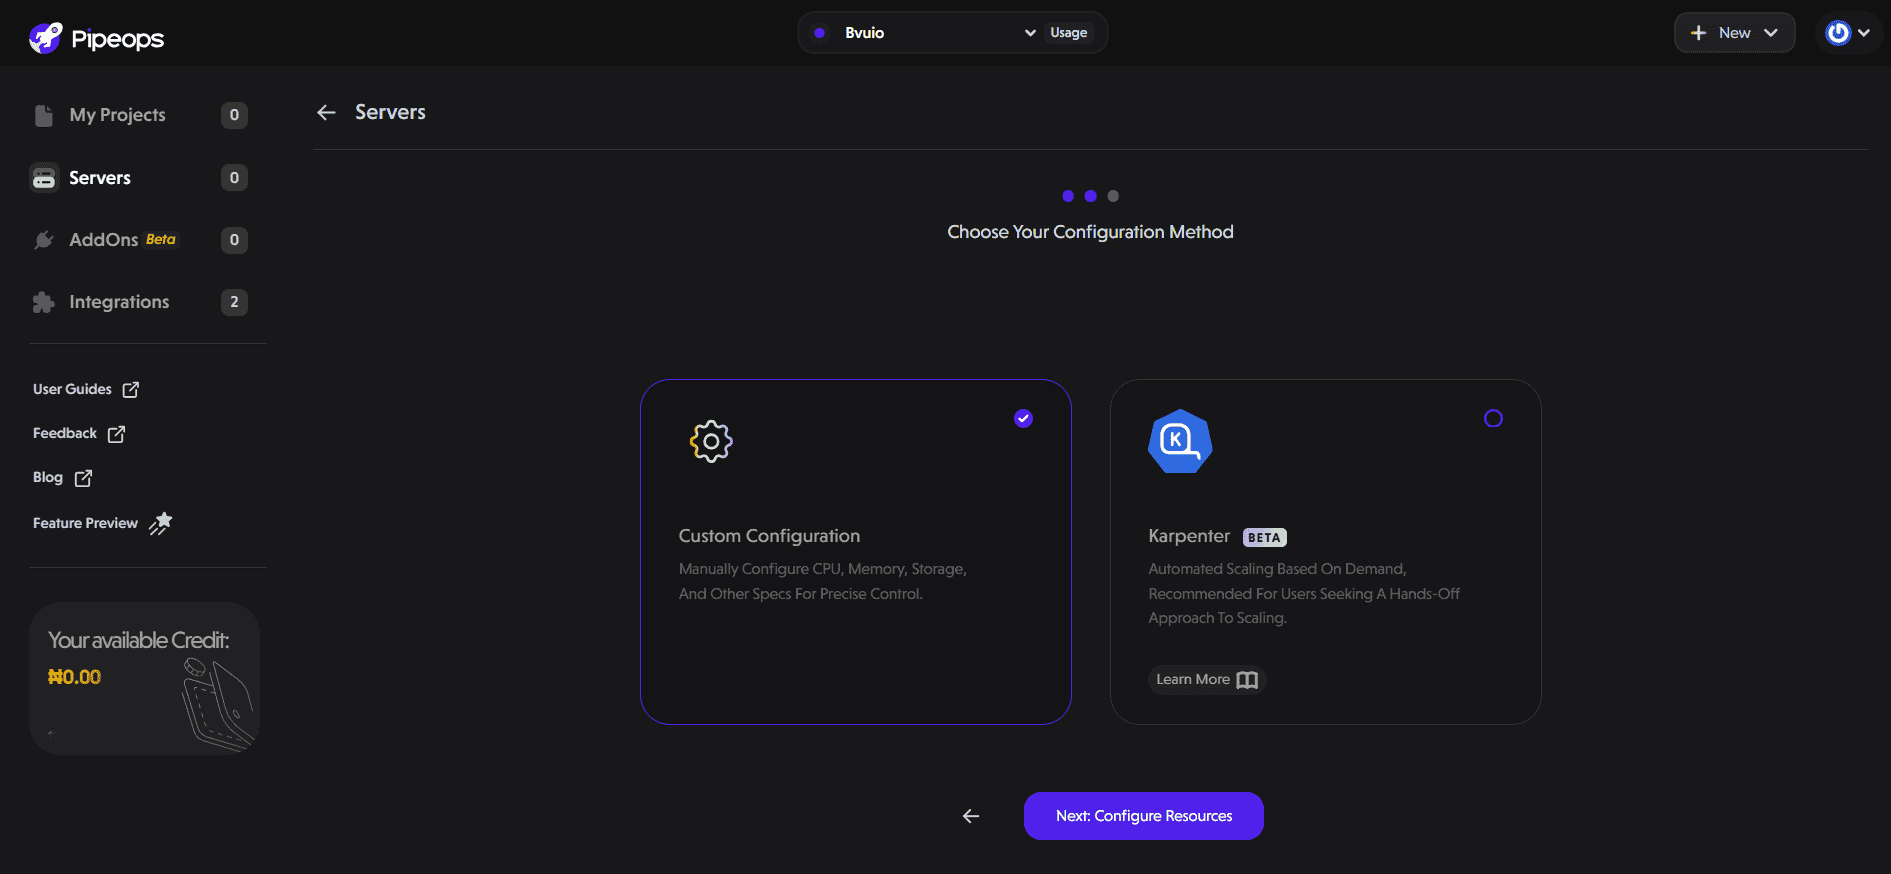The image size is (1891, 874).
Task: Click Next: Configure Resources
Action: 1144,816
